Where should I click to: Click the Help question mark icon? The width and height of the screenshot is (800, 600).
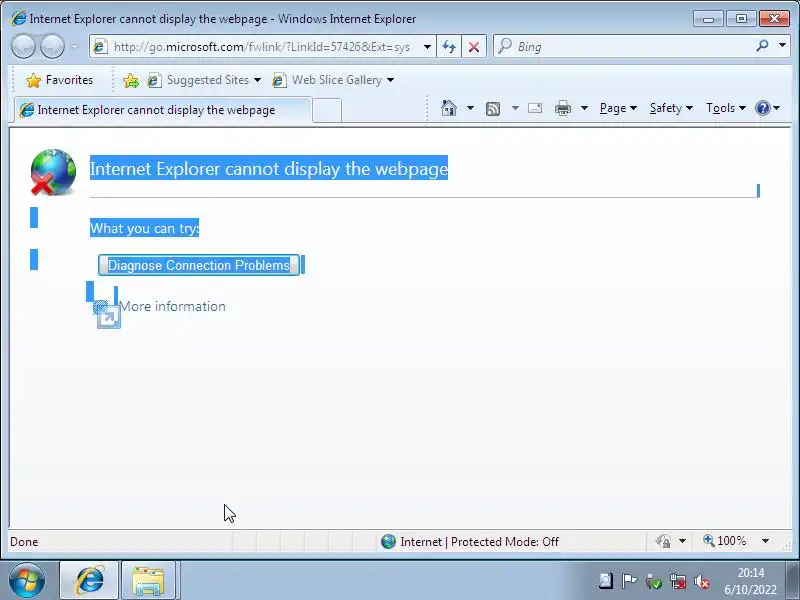click(763, 108)
